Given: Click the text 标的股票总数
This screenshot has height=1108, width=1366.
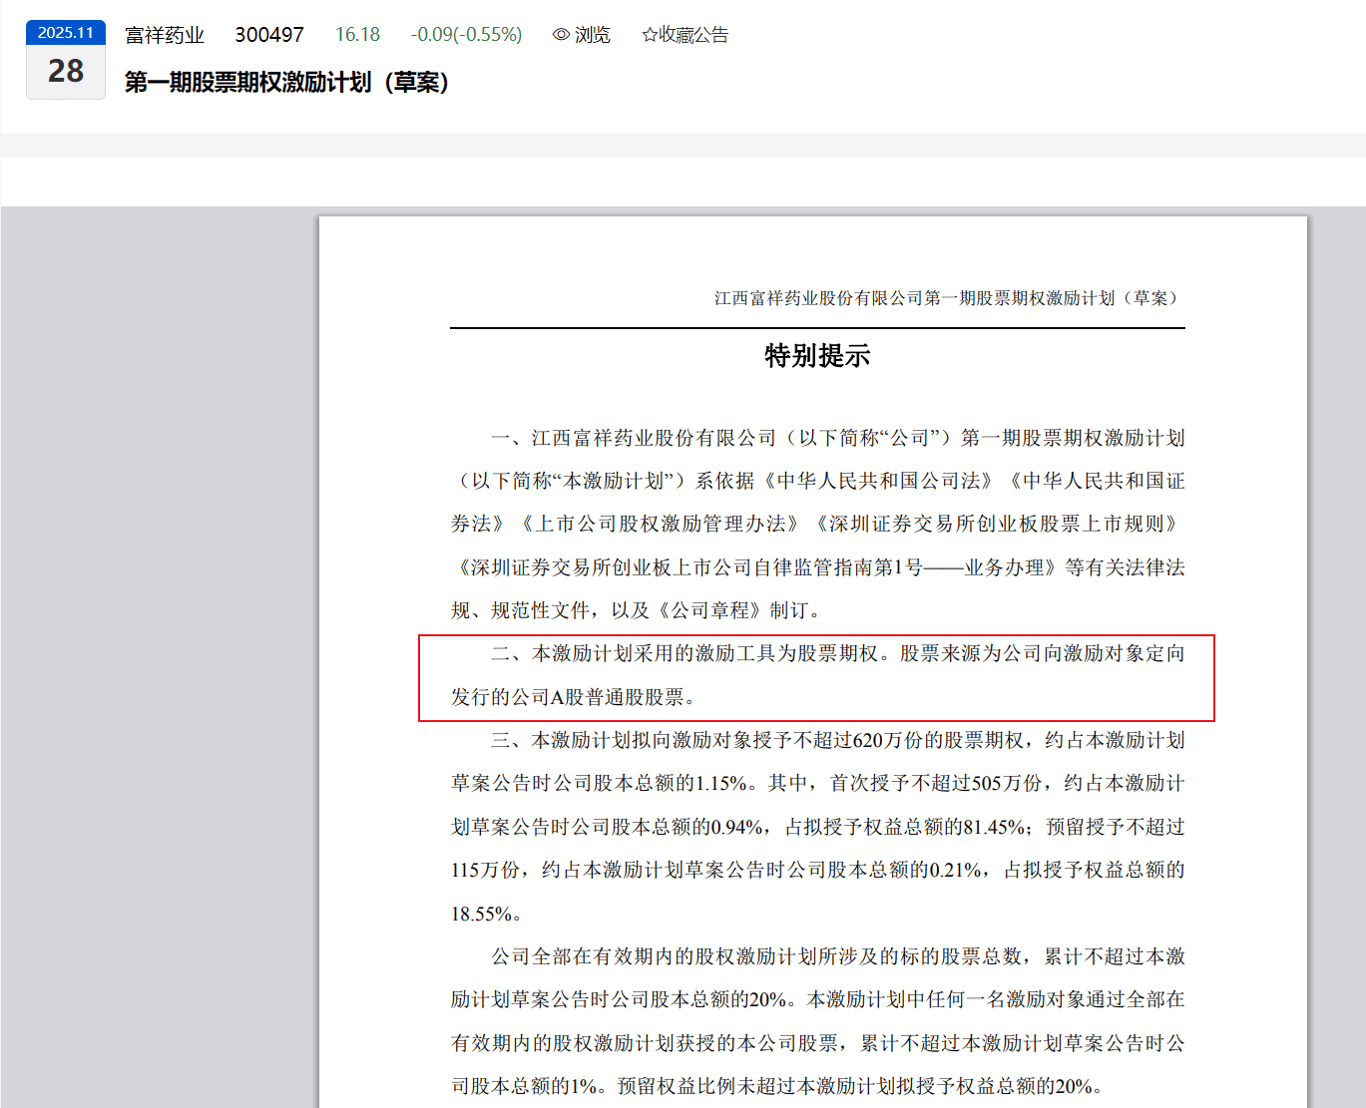Looking at the screenshot, I should (961, 957).
